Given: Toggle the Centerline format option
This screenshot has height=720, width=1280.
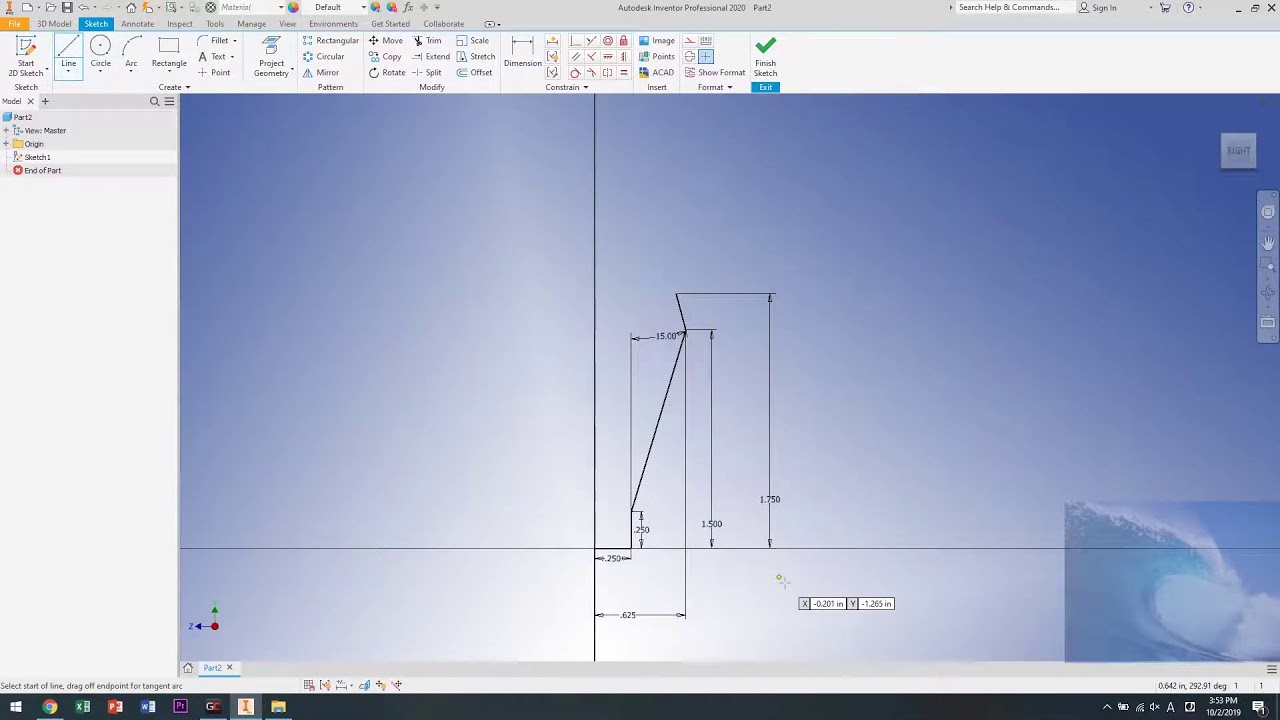Looking at the screenshot, I should click(690, 57).
